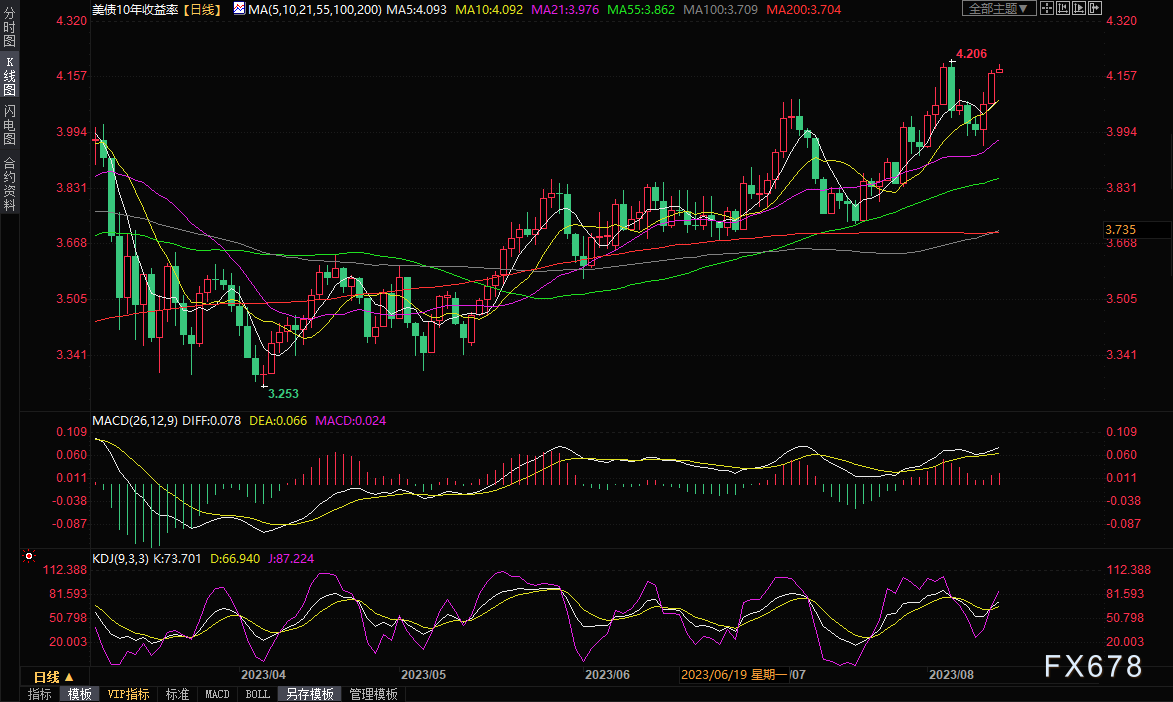This screenshot has width=1173, height=702.
Task: Apply the BOLL template
Action: click(x=257, y=694)
